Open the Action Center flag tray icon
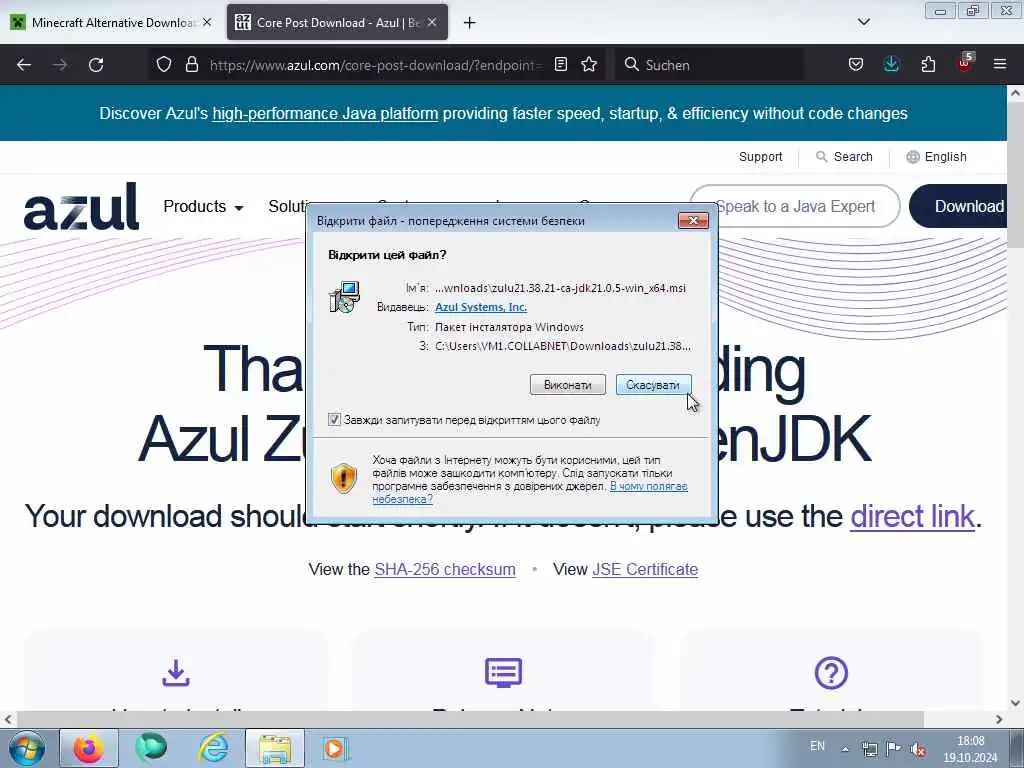1024x768 pixels. 894,748
